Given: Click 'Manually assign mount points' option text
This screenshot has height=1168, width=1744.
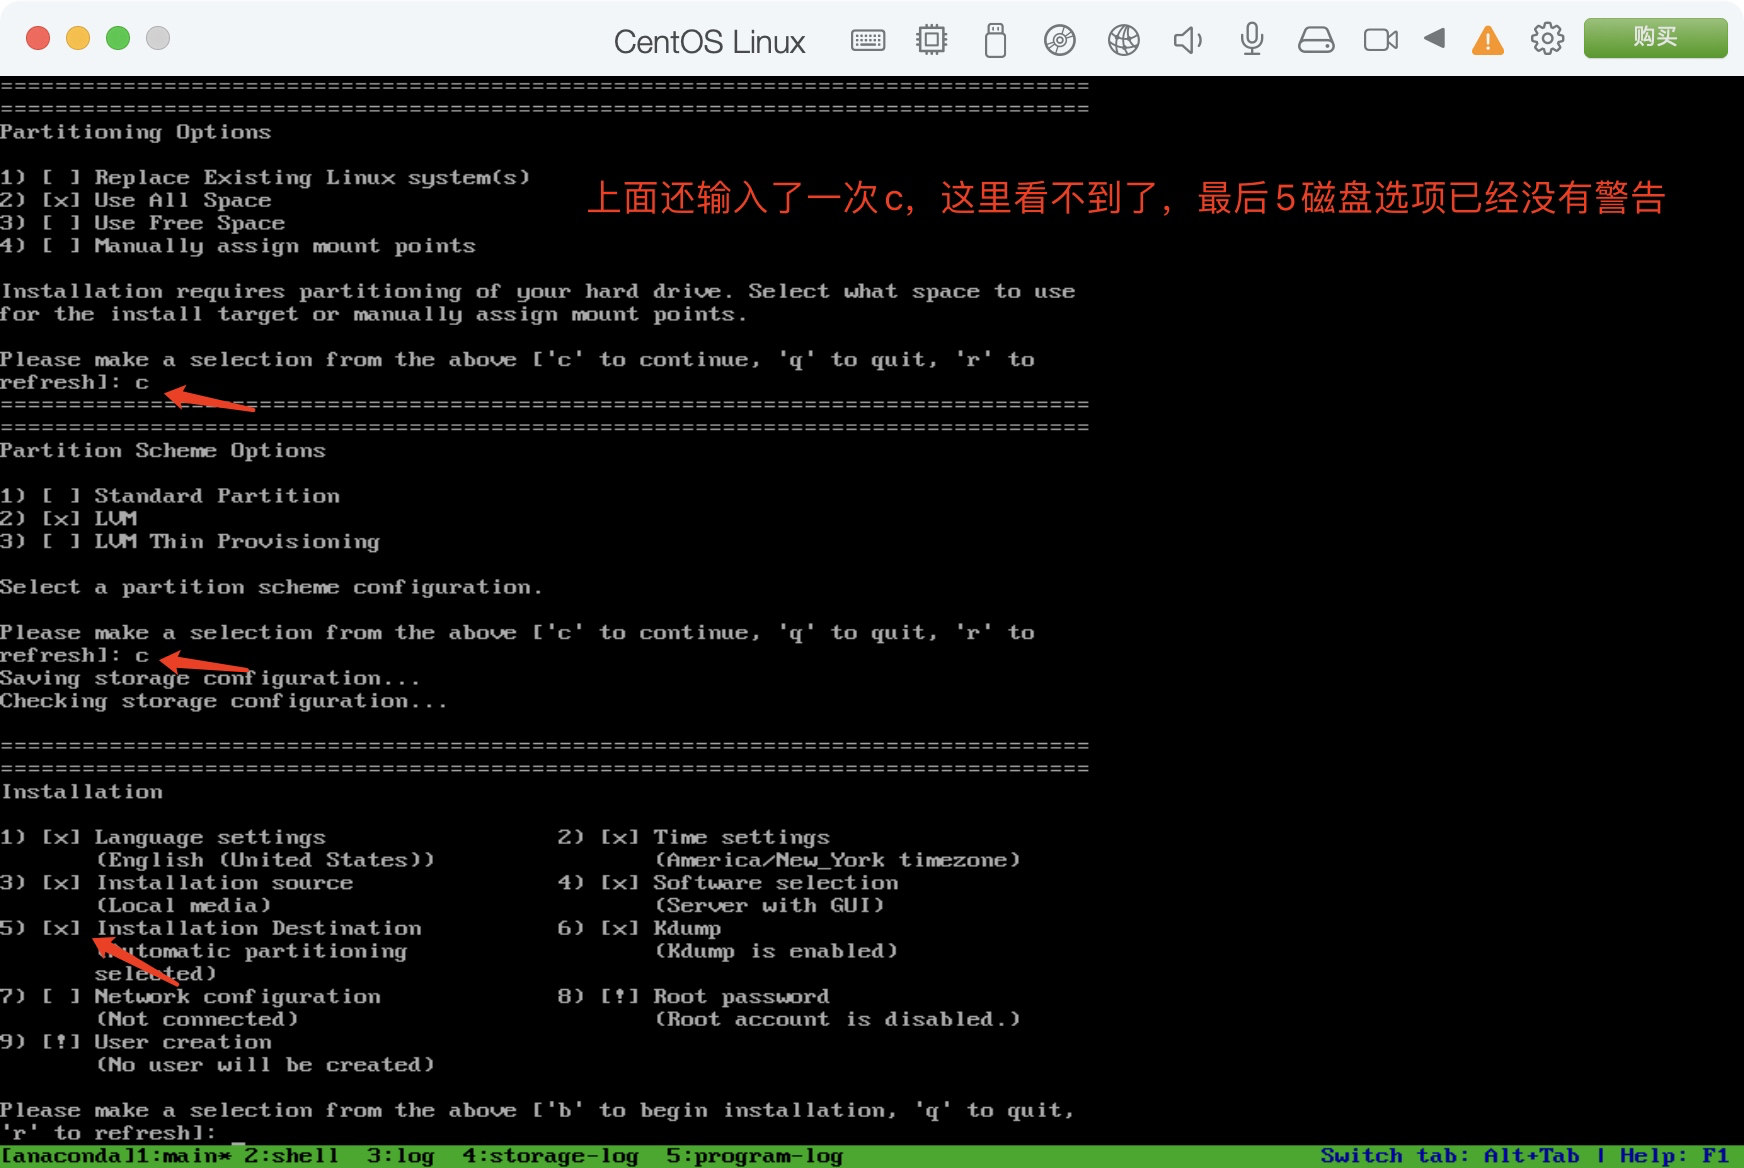Looking at the screenshot, I should click(285, 246).
